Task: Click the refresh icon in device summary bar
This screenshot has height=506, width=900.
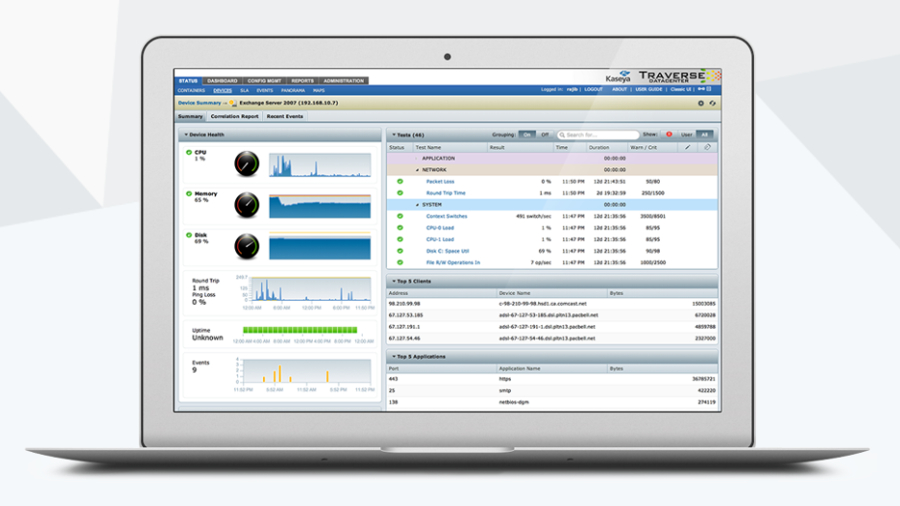Action: (712, 103)
